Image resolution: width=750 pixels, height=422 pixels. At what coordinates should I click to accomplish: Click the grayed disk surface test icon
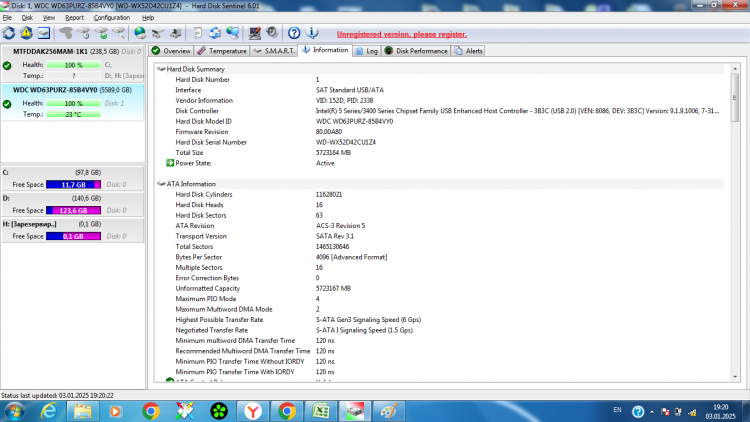pos(66,33)
